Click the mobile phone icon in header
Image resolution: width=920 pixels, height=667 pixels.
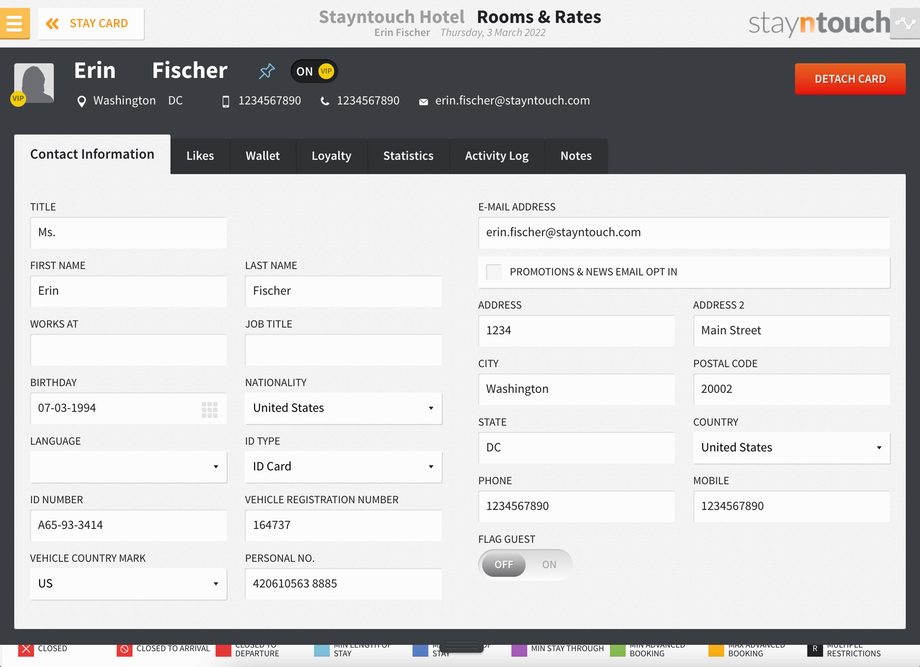click(225, 101)
